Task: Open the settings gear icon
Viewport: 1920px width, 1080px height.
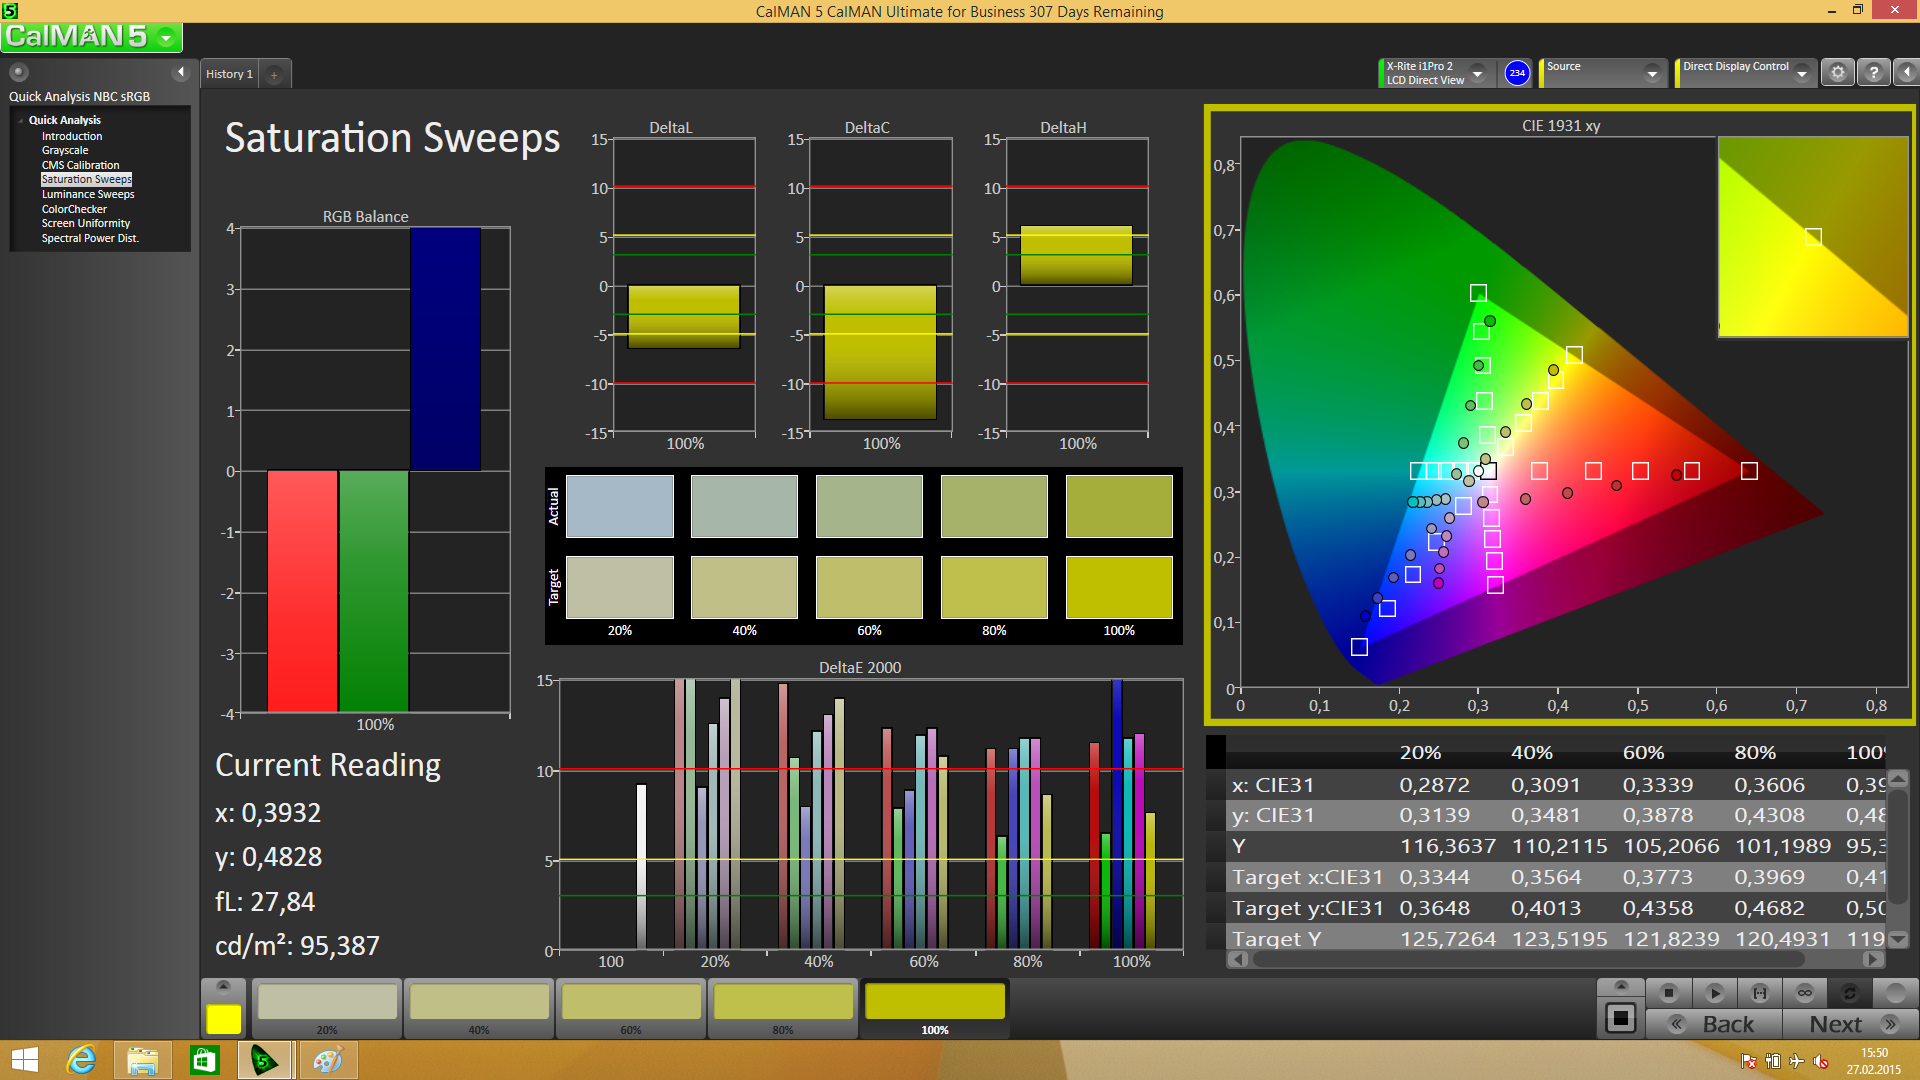Action: point(1838,73)
